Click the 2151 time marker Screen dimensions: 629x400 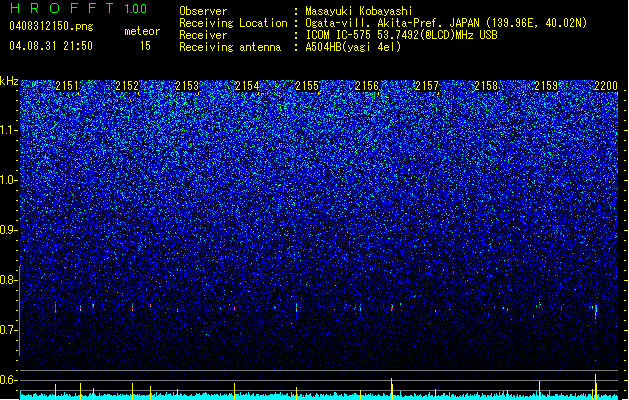pyautogui.click(x=67, y=86)
